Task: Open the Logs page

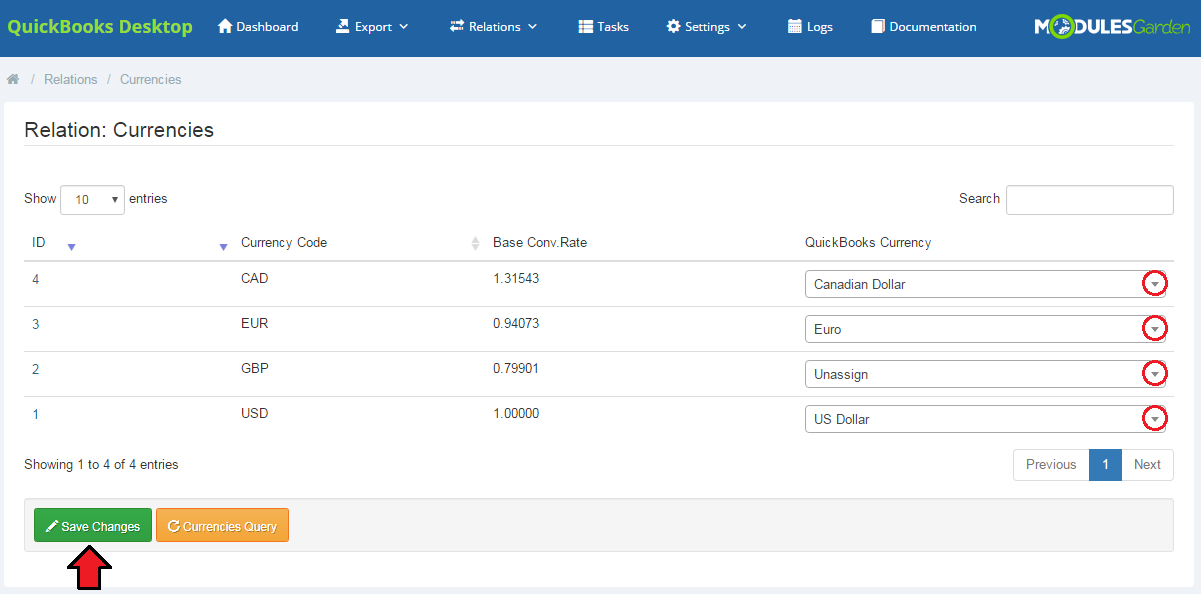Action: pos(810,27)
